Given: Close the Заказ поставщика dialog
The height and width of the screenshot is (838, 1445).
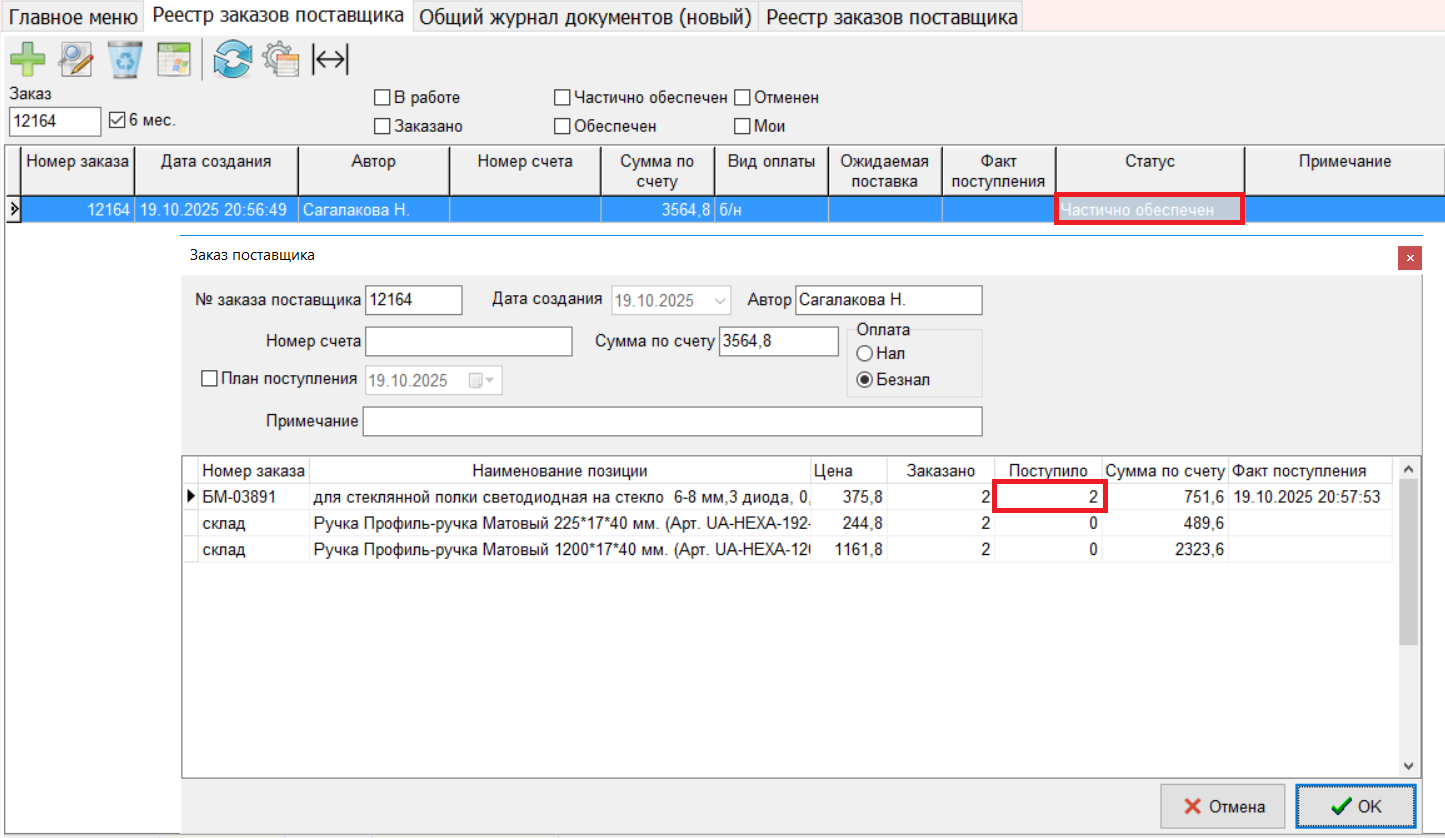Looking at the screenshot, I should pyautogui.click(x=1409, y=258).
